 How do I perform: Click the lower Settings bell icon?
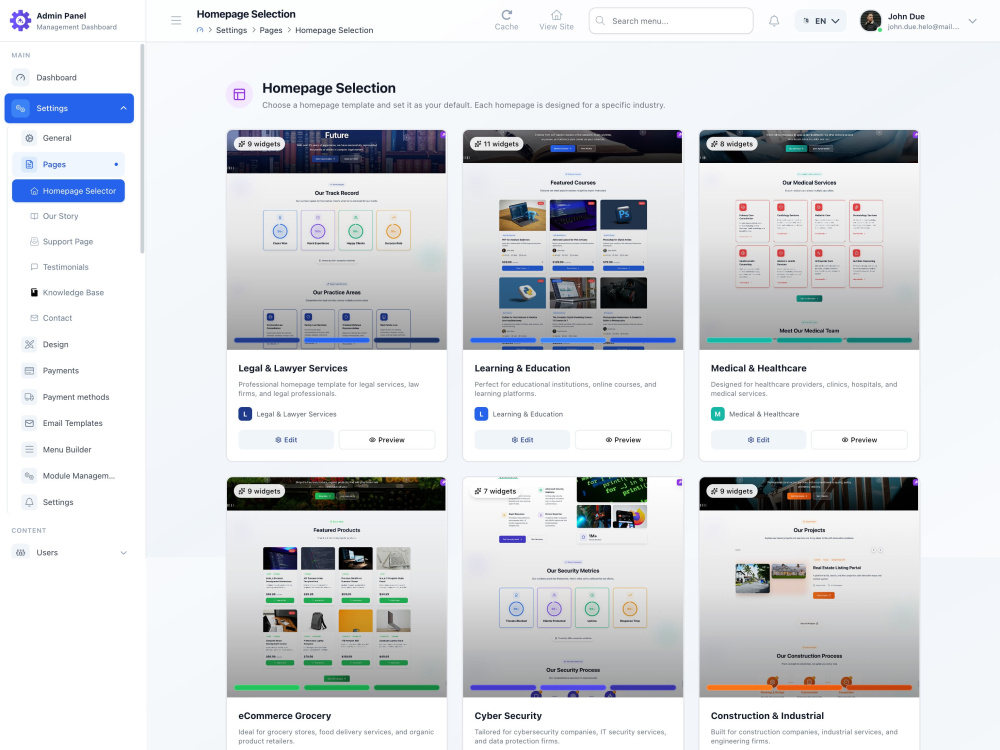pyautogui.click(x=29, y=502)
